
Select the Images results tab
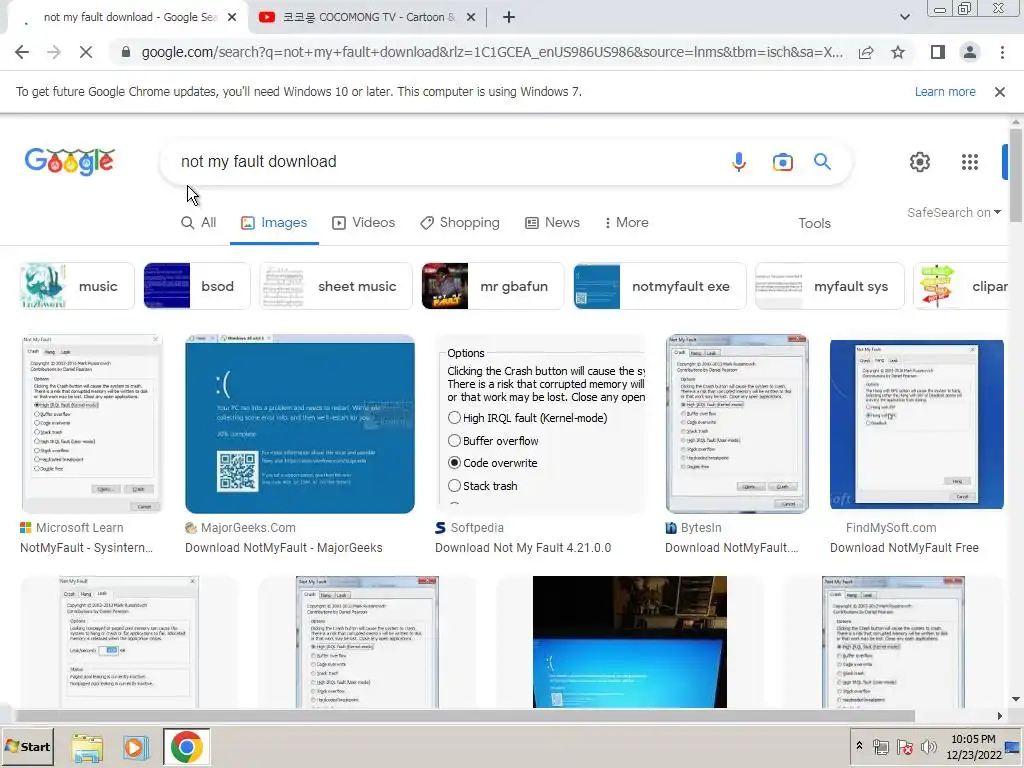pos(274,223)
